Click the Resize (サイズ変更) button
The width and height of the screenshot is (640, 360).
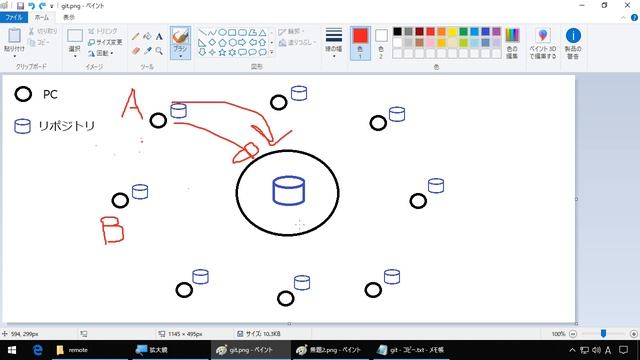pyautogui.click(x=105, y=42)
